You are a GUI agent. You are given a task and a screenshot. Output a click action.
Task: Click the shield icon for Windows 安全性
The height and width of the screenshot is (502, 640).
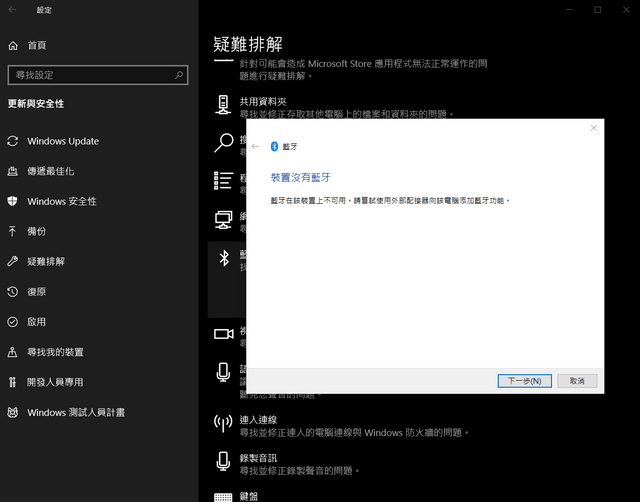click(x=13, y=201)
